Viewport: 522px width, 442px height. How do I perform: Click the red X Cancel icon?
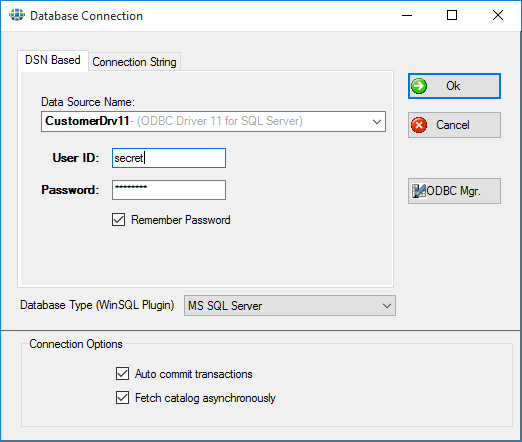click(419, 125)
